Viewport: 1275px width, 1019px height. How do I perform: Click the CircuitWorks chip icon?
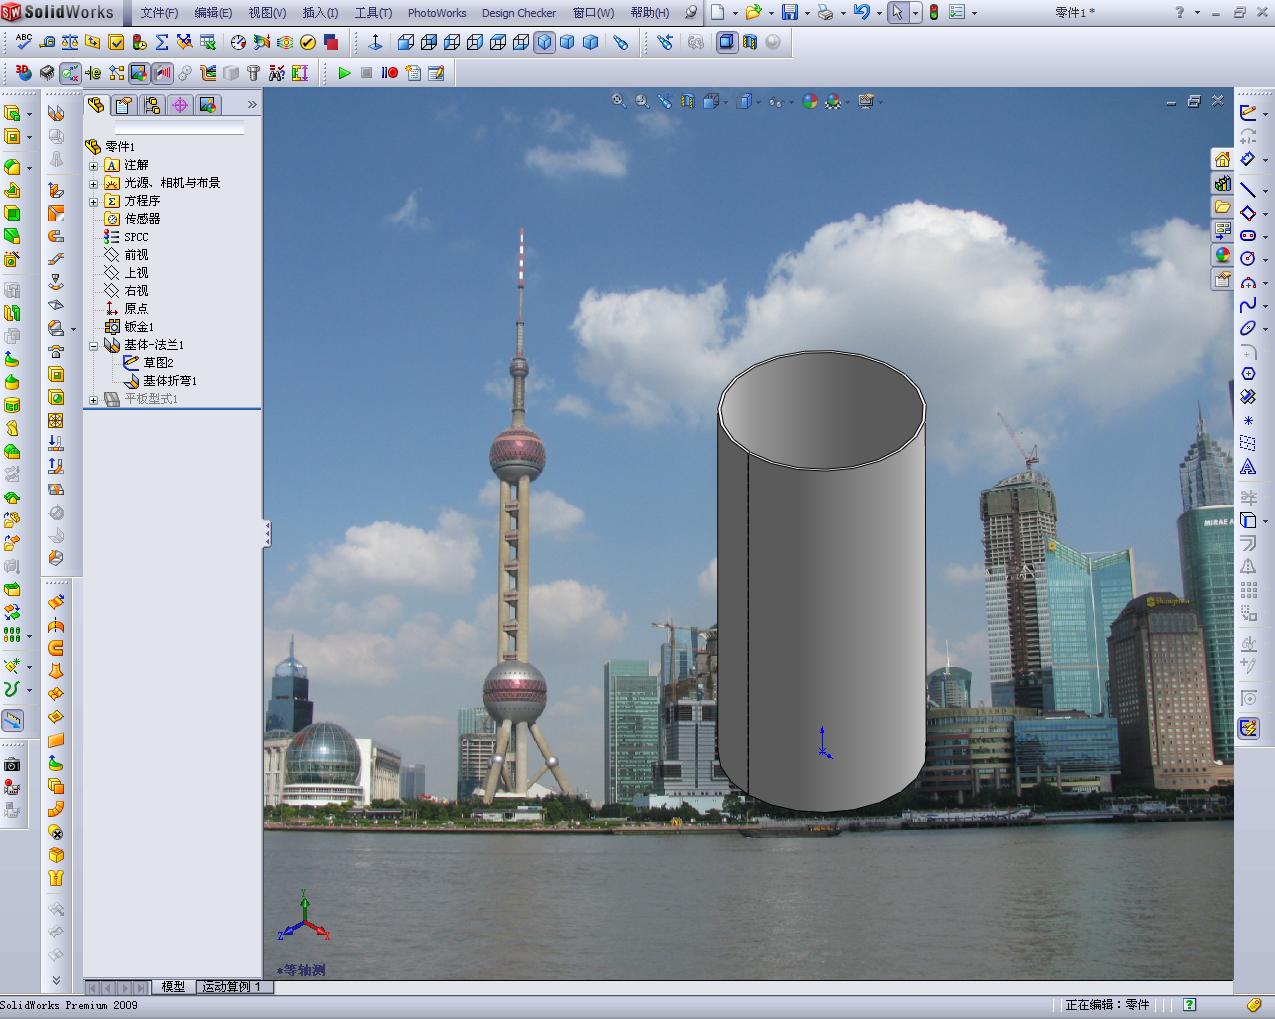click(47, 73)
